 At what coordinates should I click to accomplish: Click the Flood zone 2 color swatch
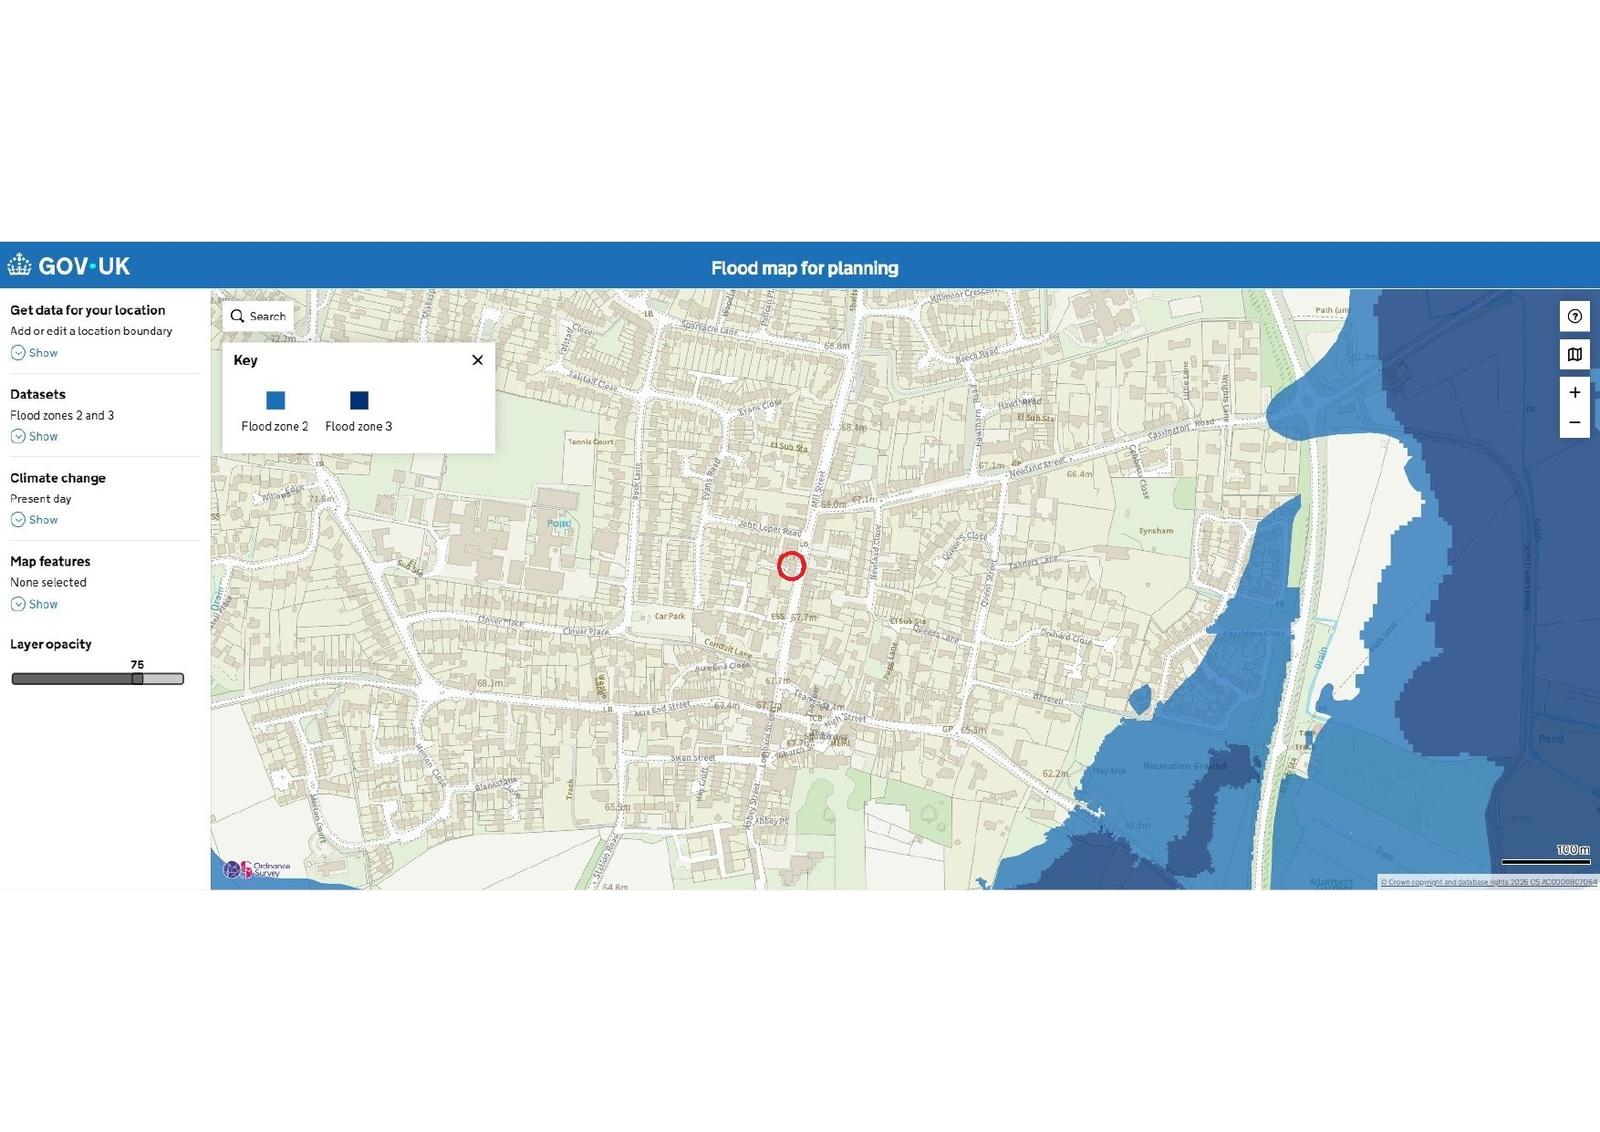pos(275,401)
